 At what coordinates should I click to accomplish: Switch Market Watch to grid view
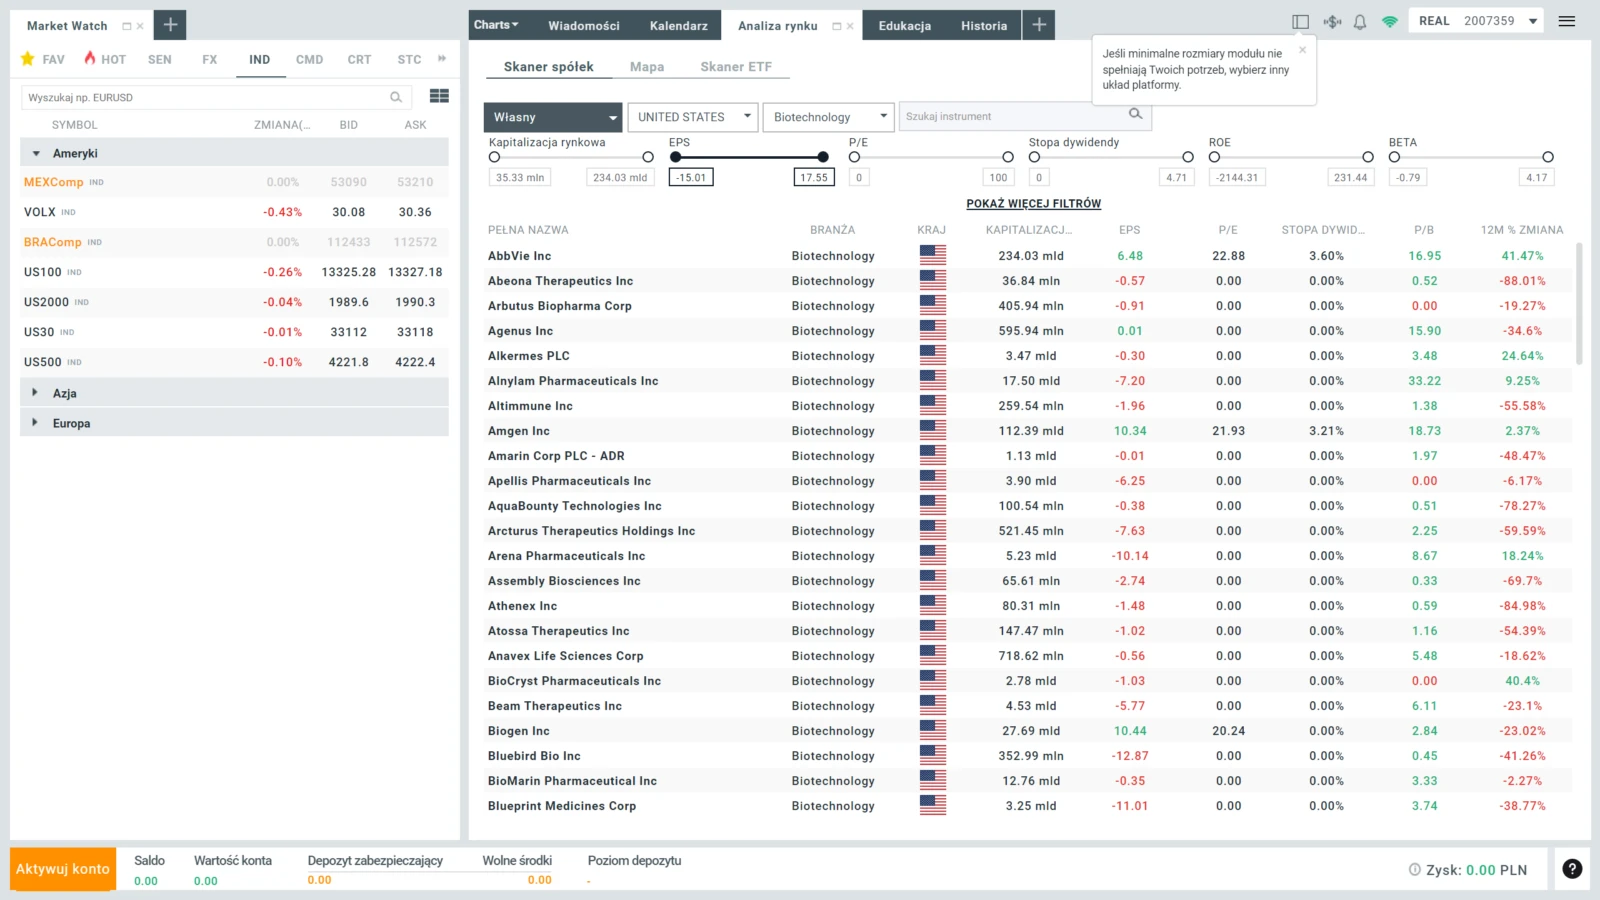pyautogui.click(x=439, y=96)
